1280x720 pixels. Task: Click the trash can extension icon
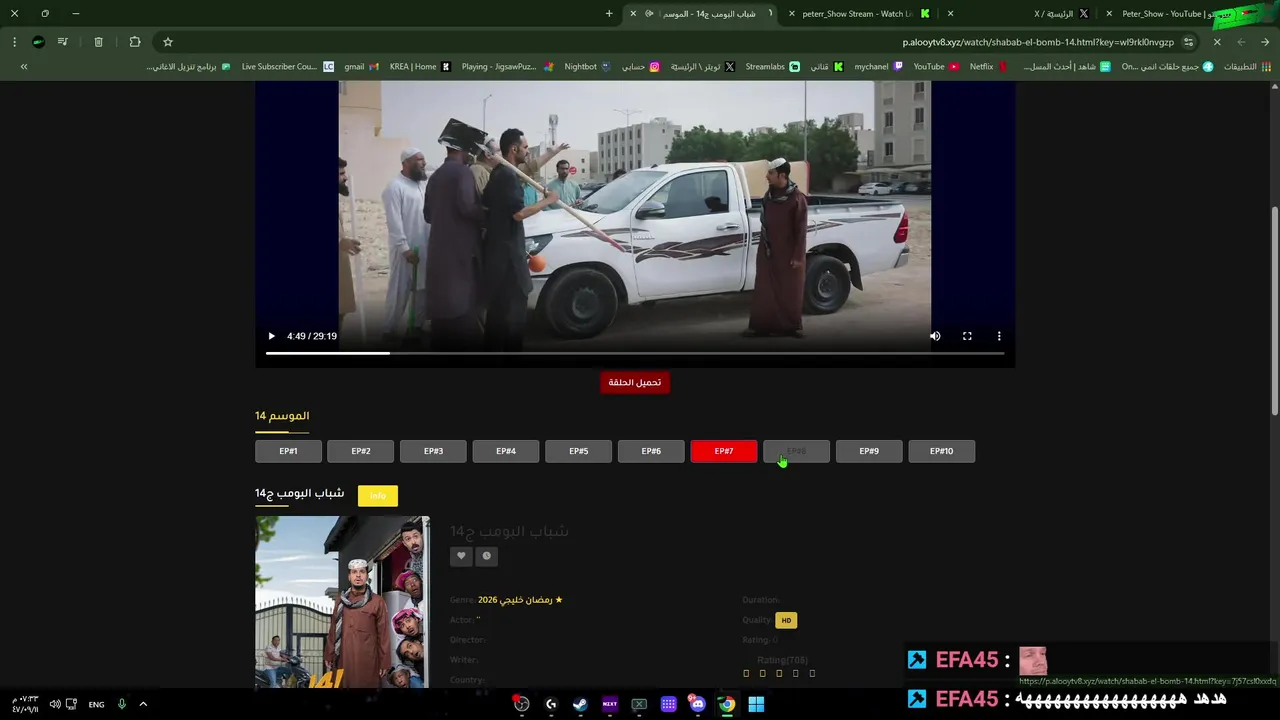point(98,42)
